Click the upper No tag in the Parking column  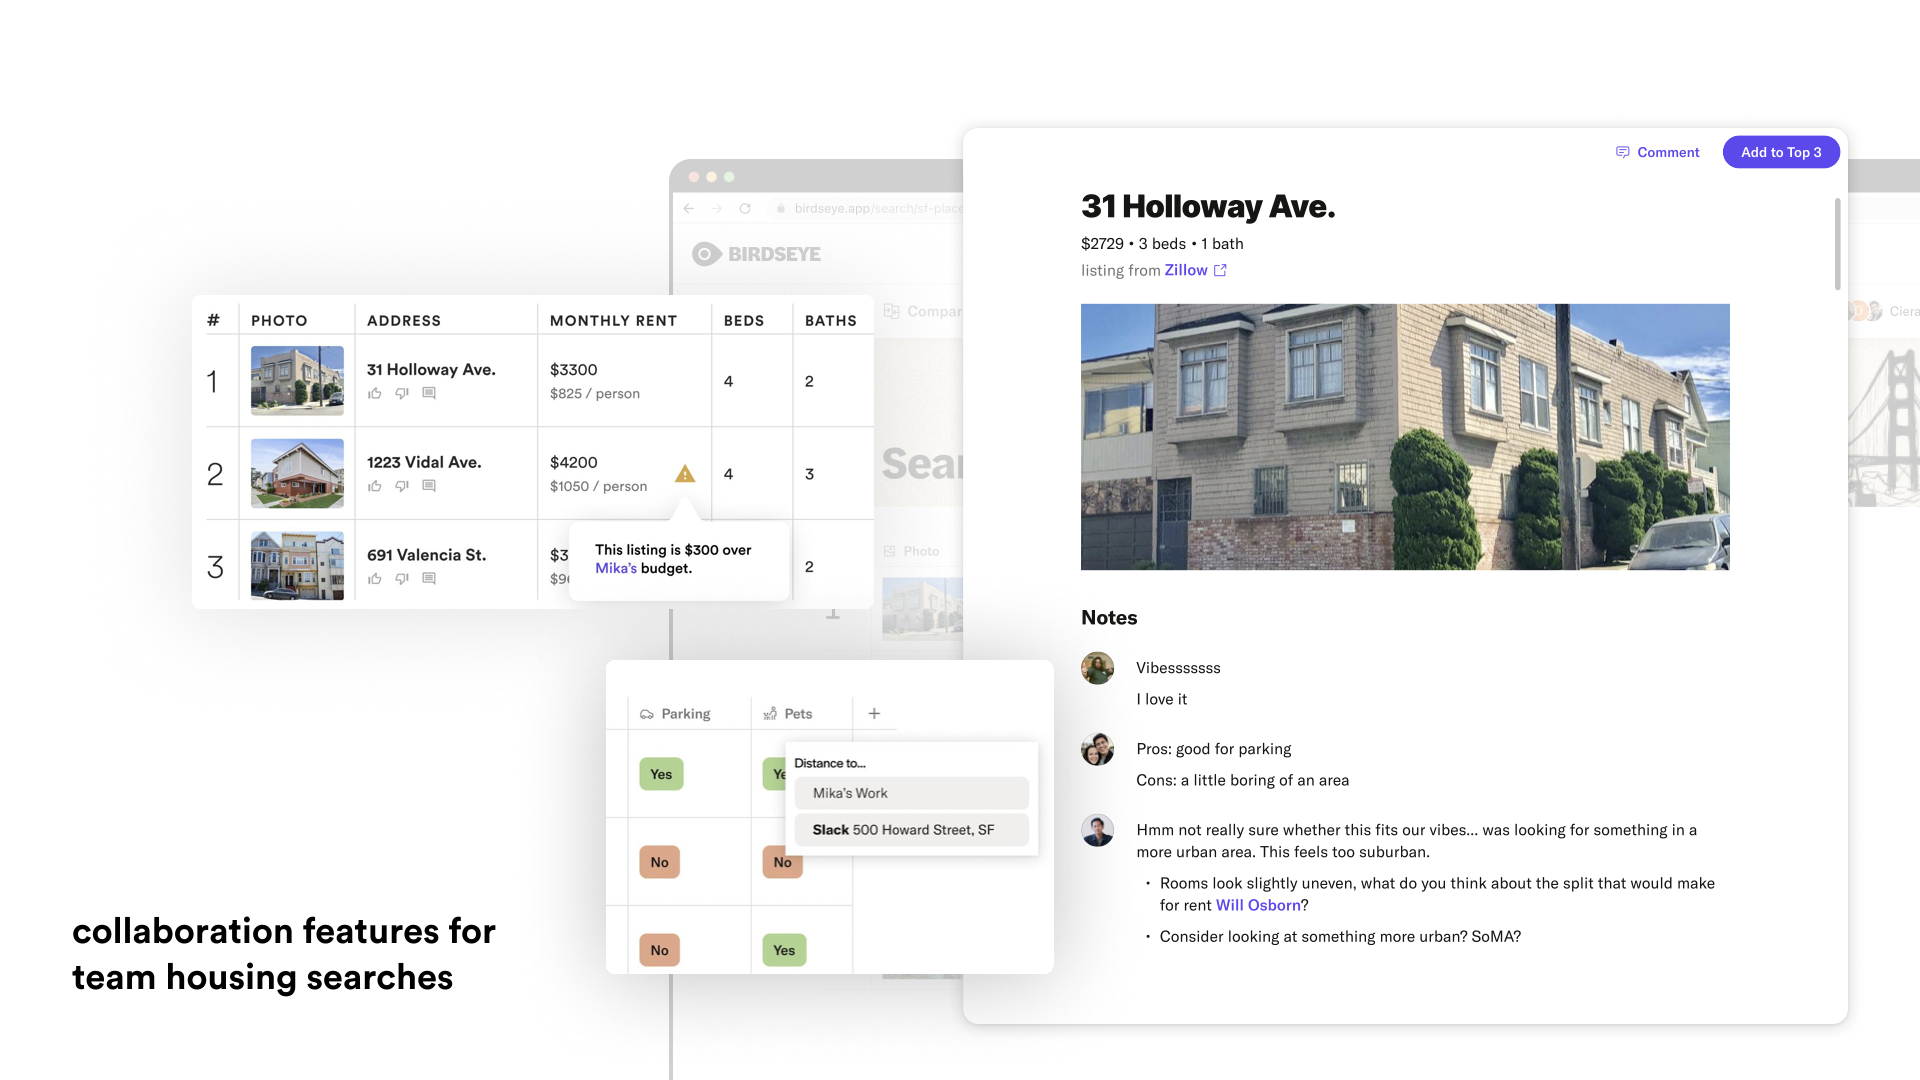(660, 862)
